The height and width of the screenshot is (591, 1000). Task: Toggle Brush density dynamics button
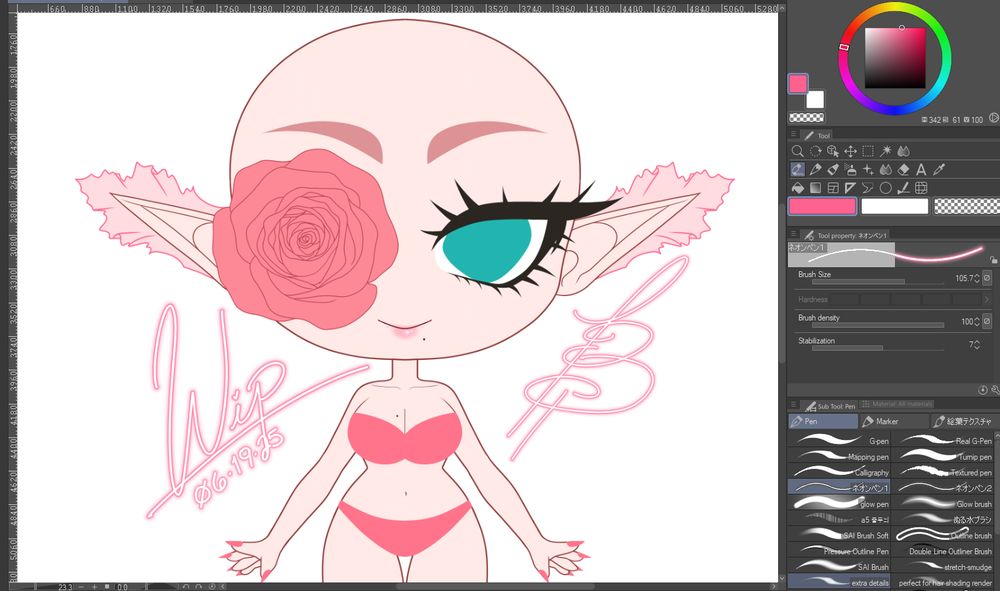[987, 321]
